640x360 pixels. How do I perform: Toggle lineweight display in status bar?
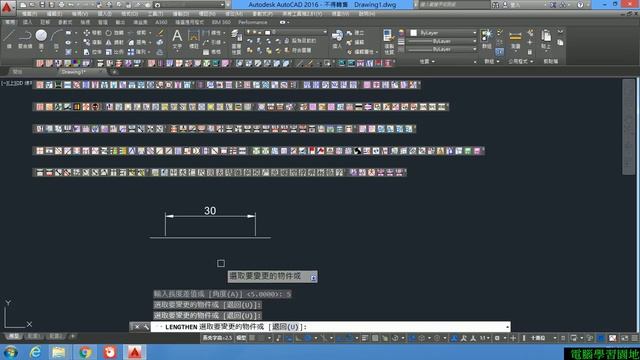(365, 338)
